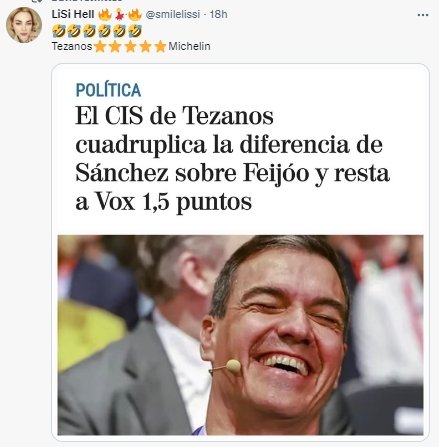
Task: Open the LiSi Hell display name link
Action: (x=73, y=14)
